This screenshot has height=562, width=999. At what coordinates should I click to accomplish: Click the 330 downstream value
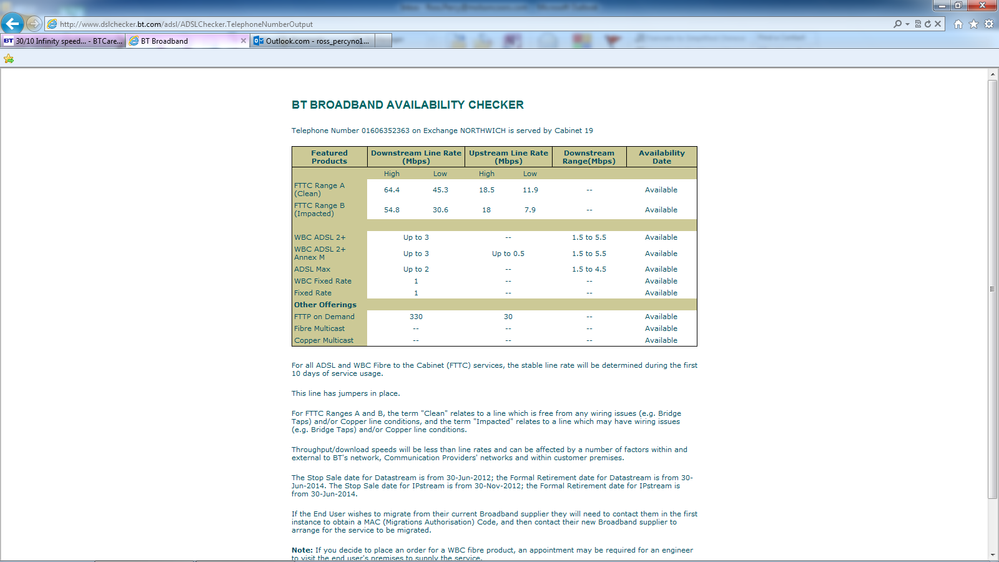[x=416, y=317]
